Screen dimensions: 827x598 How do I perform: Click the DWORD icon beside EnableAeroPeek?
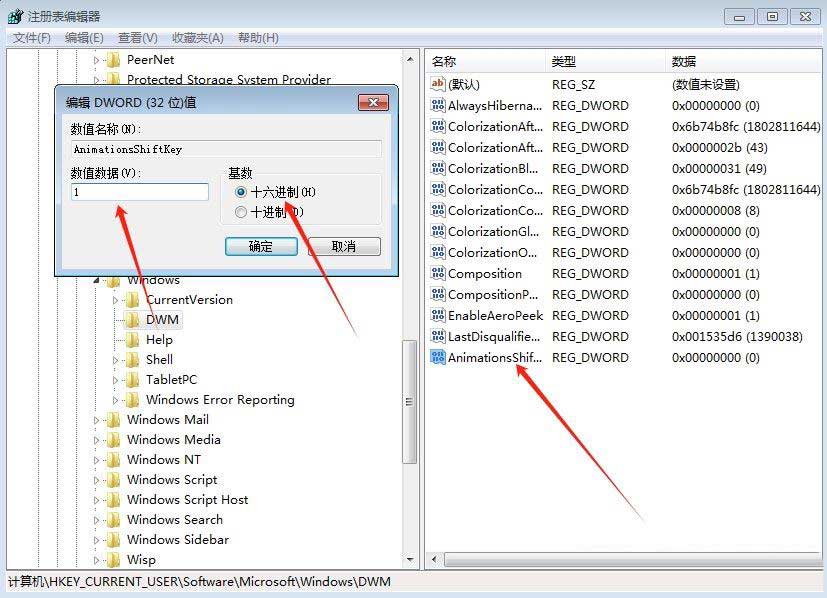[x=438, y=315]
